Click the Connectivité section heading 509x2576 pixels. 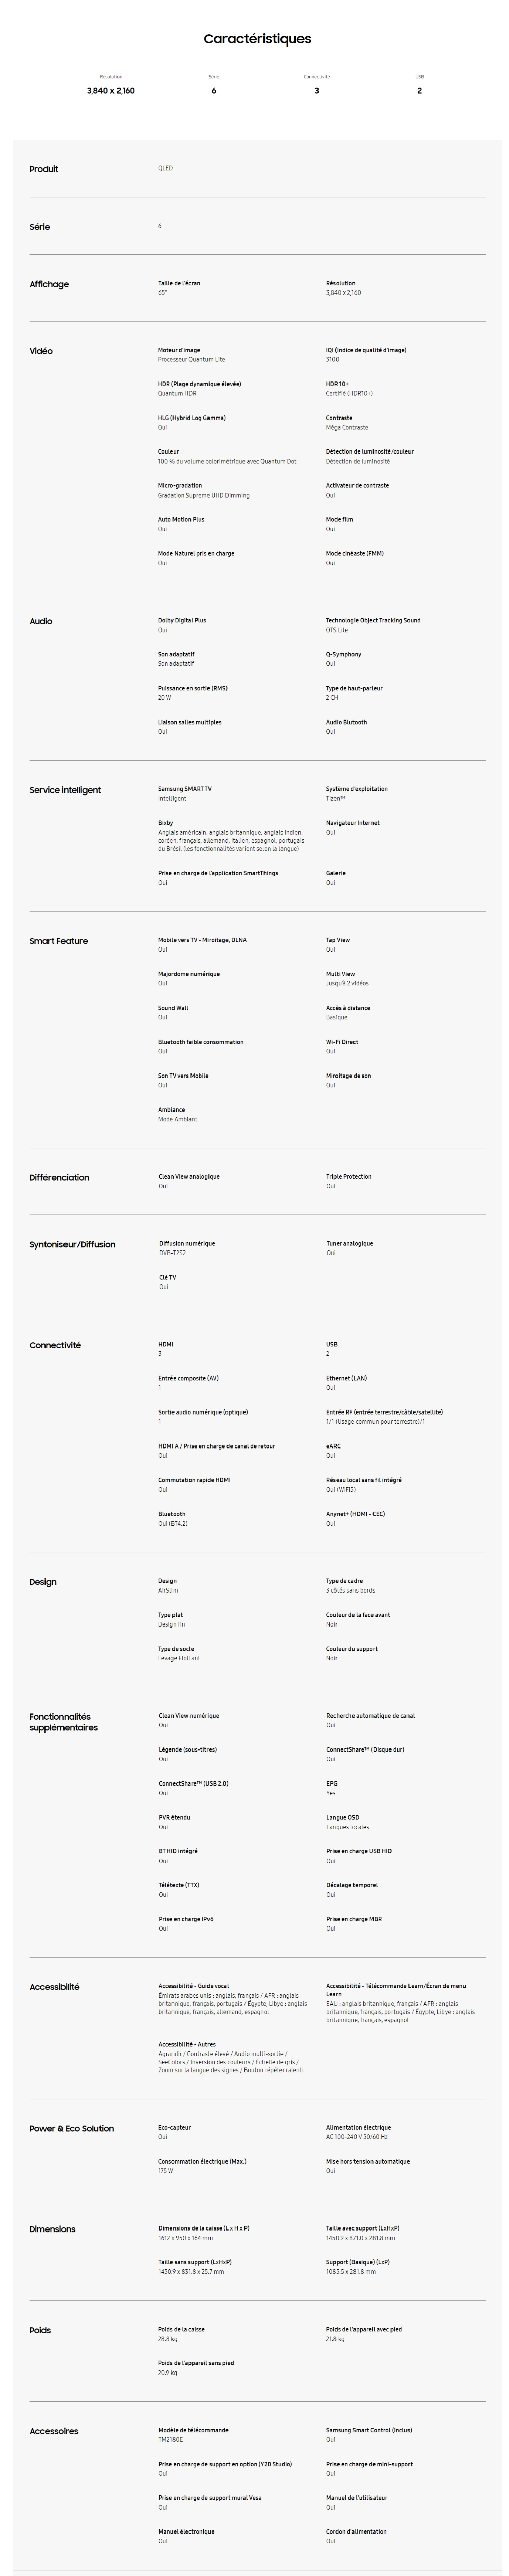point(55,1345)
